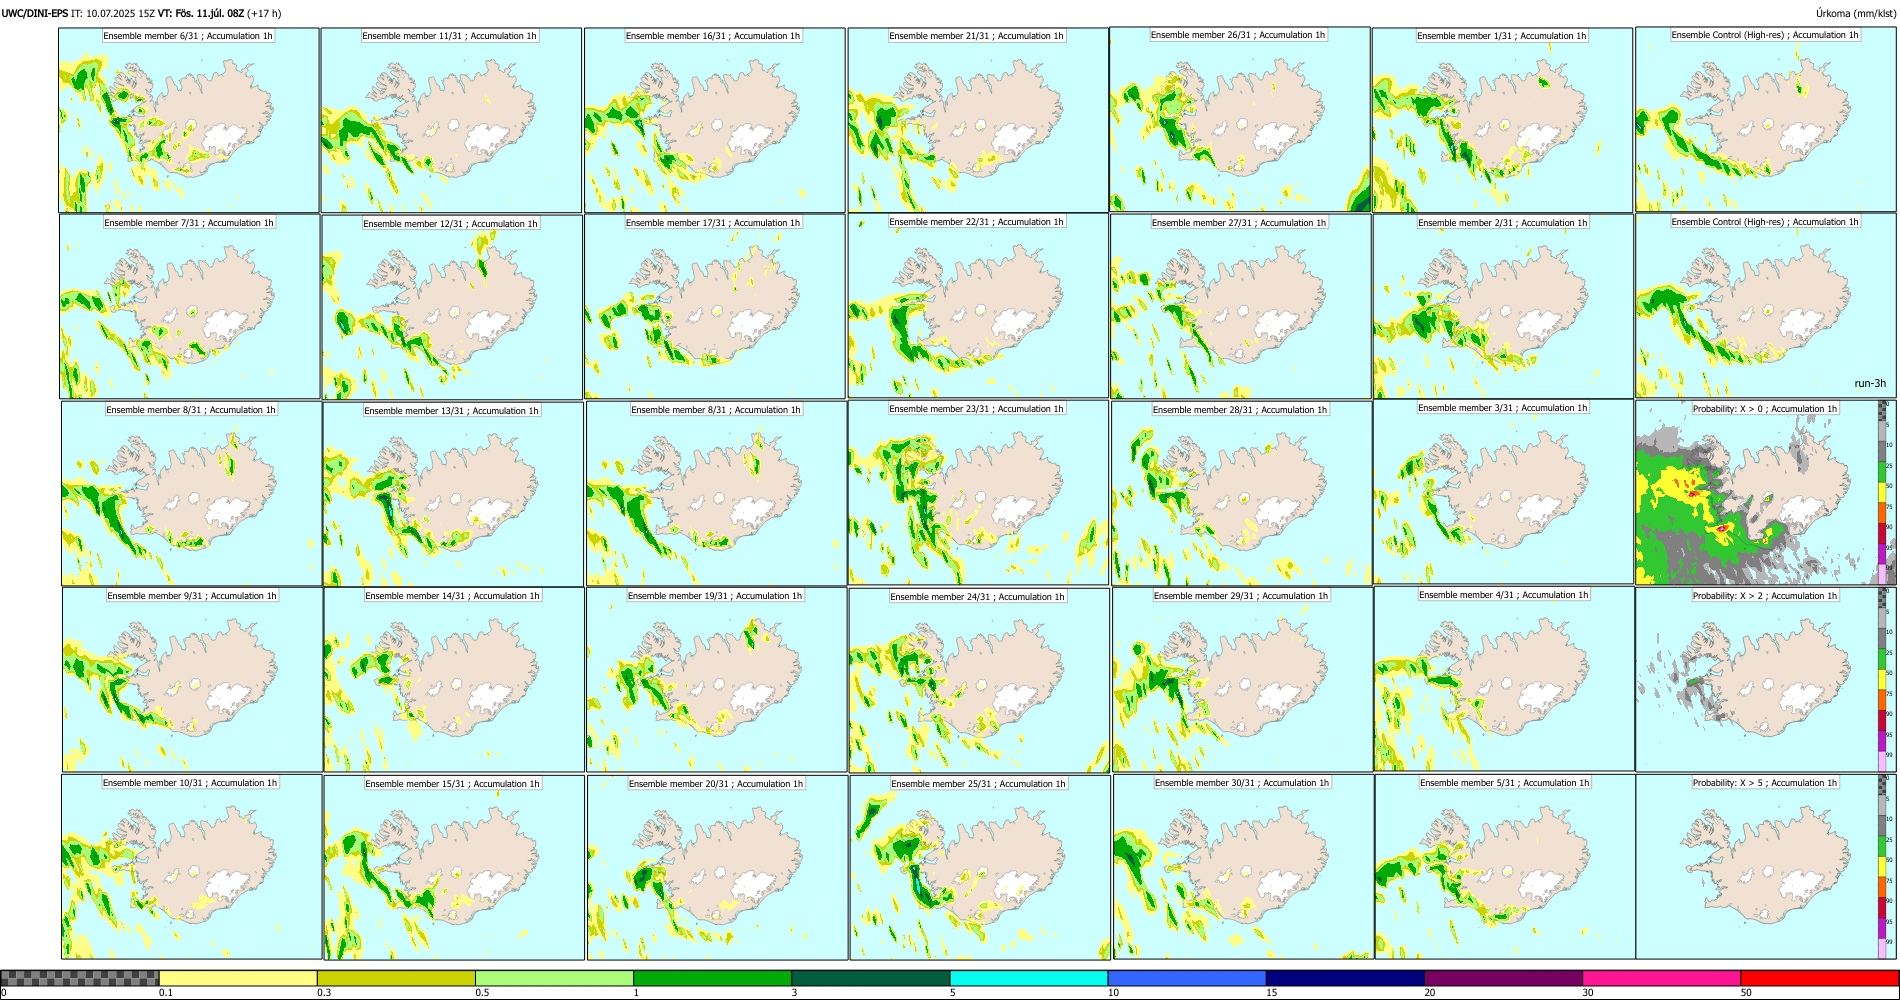Click the 'run-3h' label on control map
The width and height of the screenshot is (1900, 1000).
pos(1870,384)
